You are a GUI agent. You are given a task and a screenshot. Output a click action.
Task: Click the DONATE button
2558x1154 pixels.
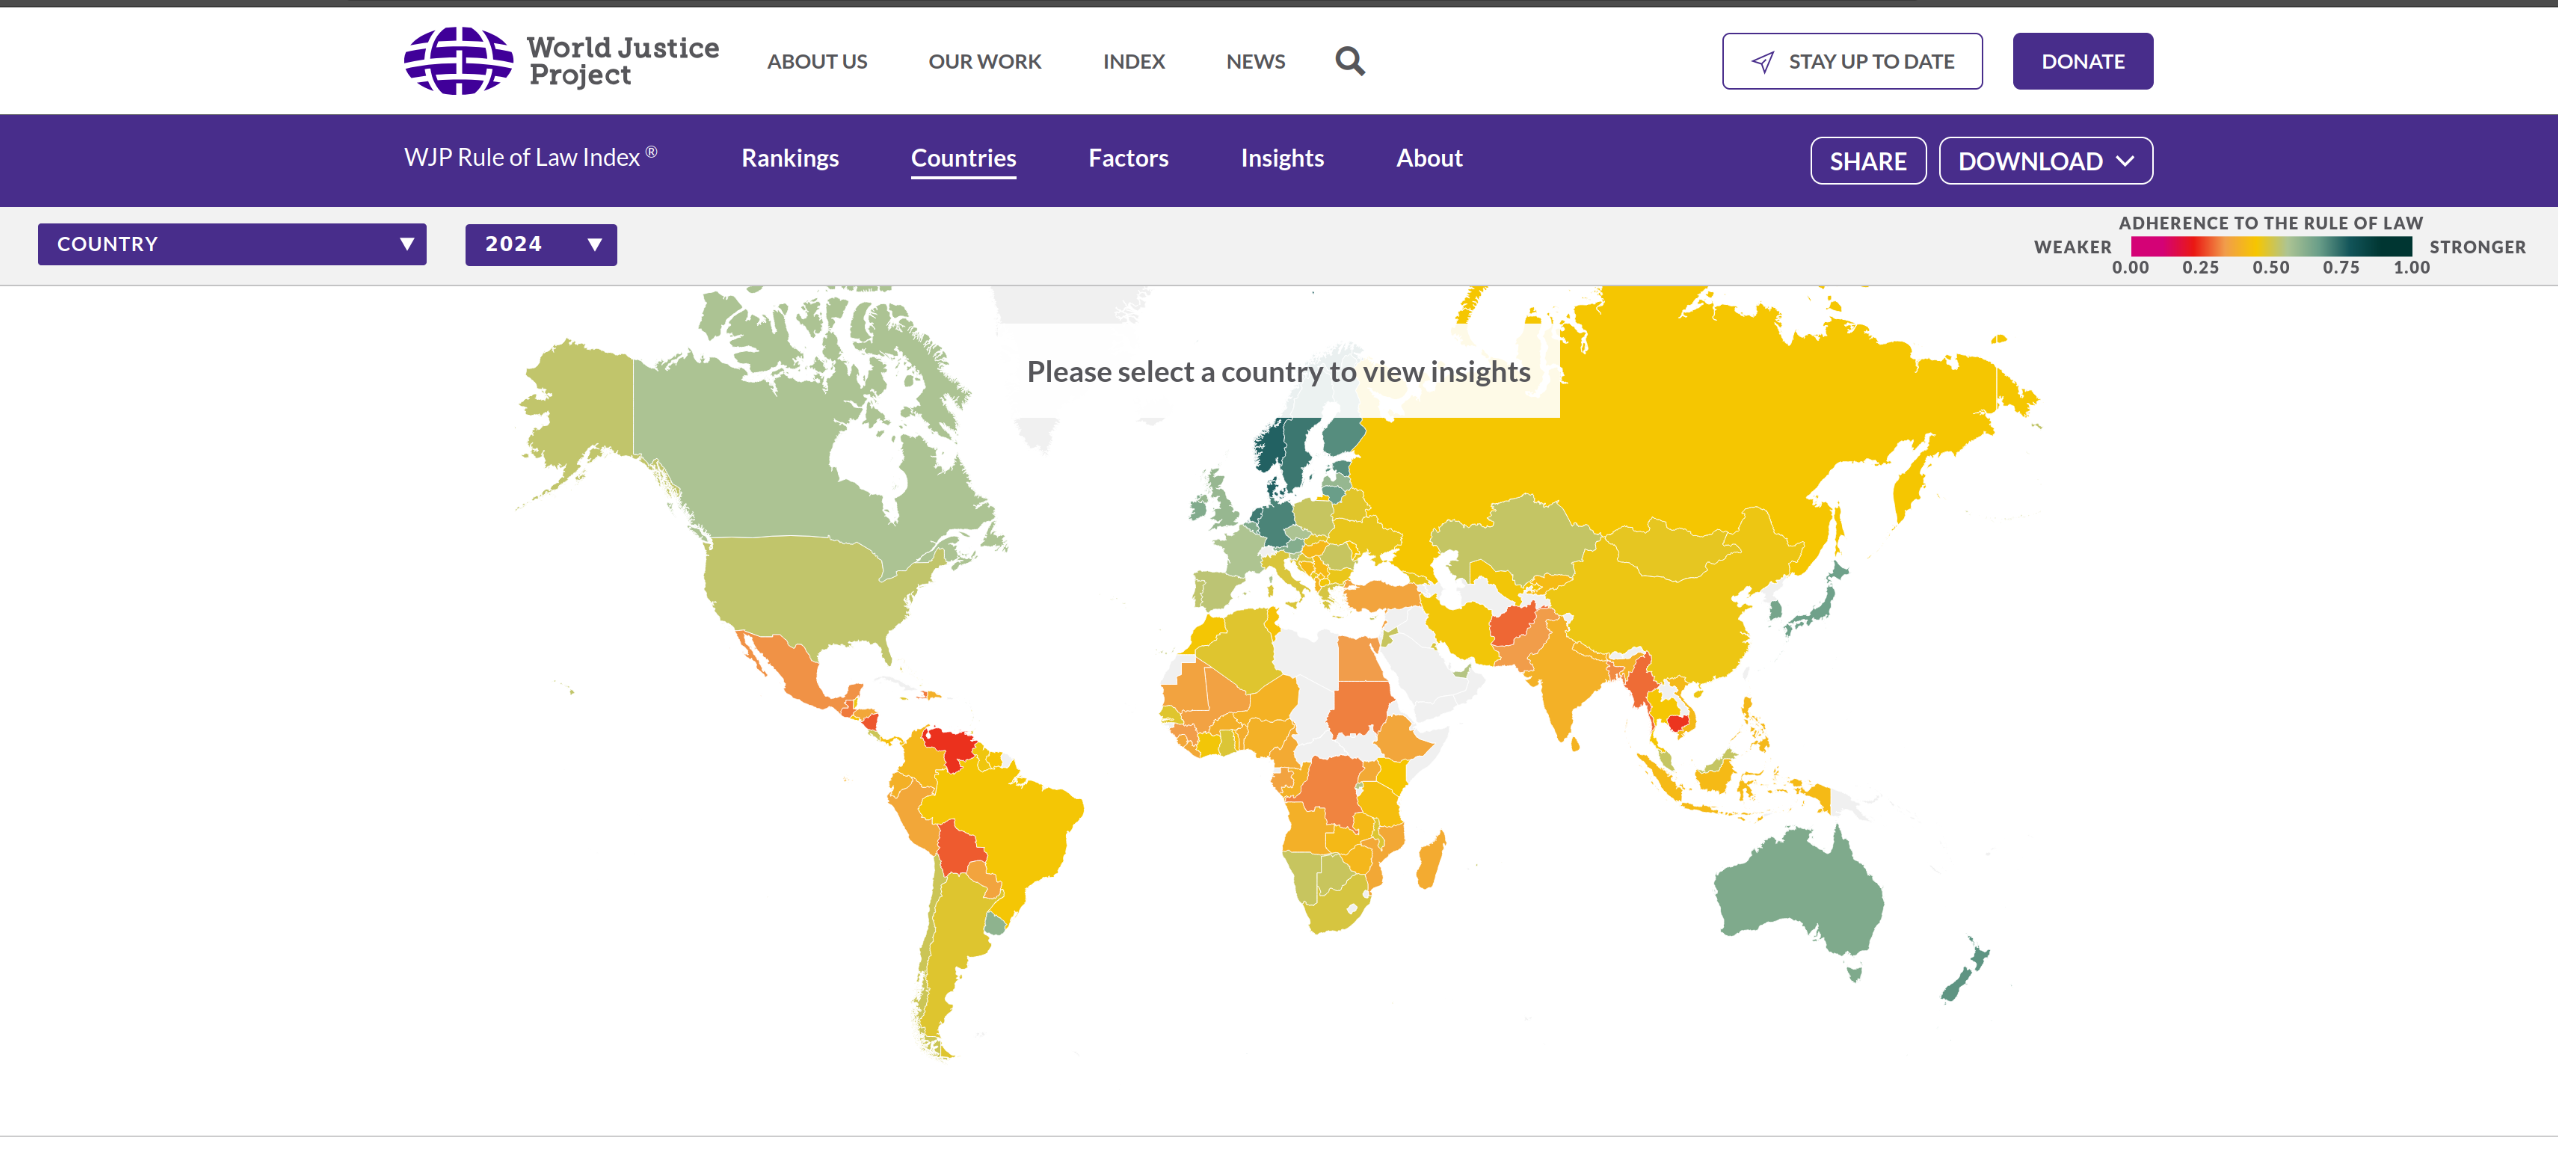pyautogui.click(x=2082, y=61)
